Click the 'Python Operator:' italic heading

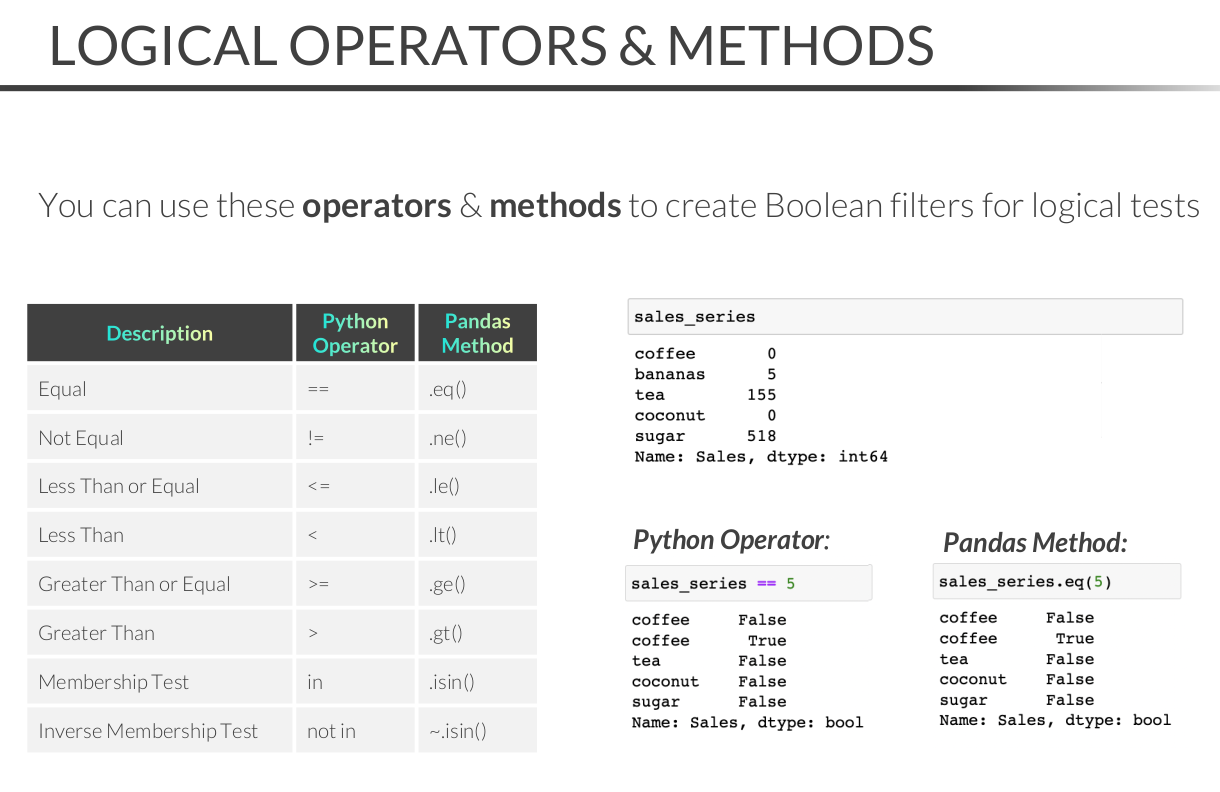click(x=731, y=540)
